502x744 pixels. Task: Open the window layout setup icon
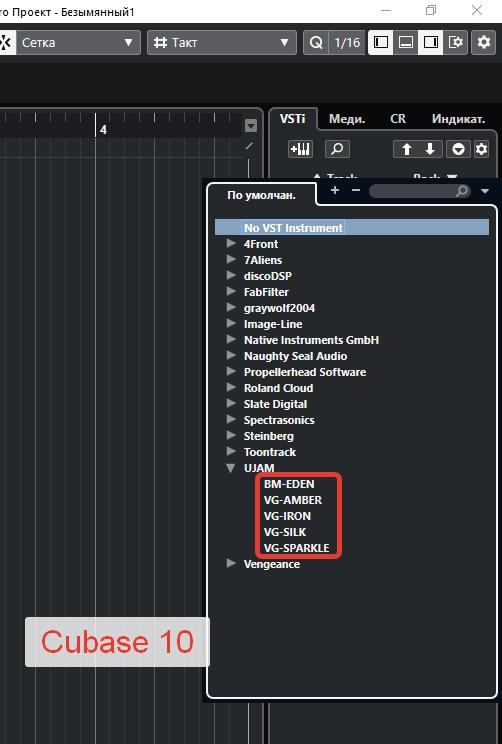point(456,43)
